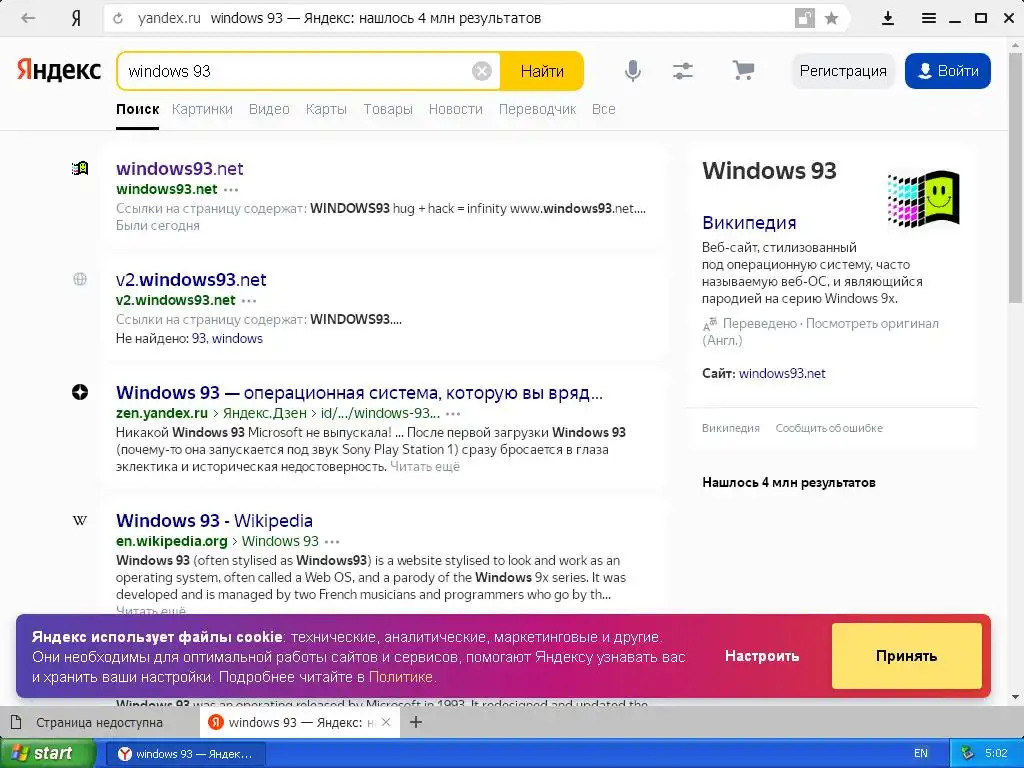Start voice search with the microphone icon
Screen dimensions: 1024x768
(x=632, y=71)
